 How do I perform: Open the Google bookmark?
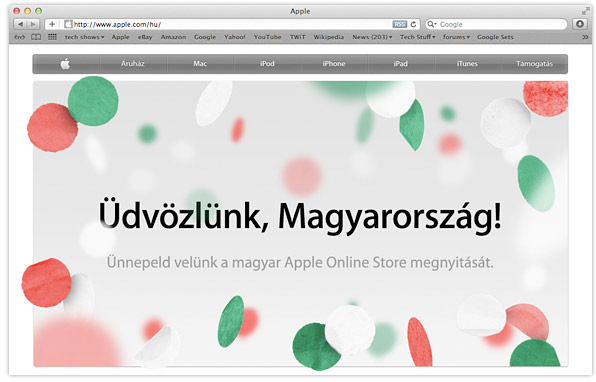tap(205, 37)
